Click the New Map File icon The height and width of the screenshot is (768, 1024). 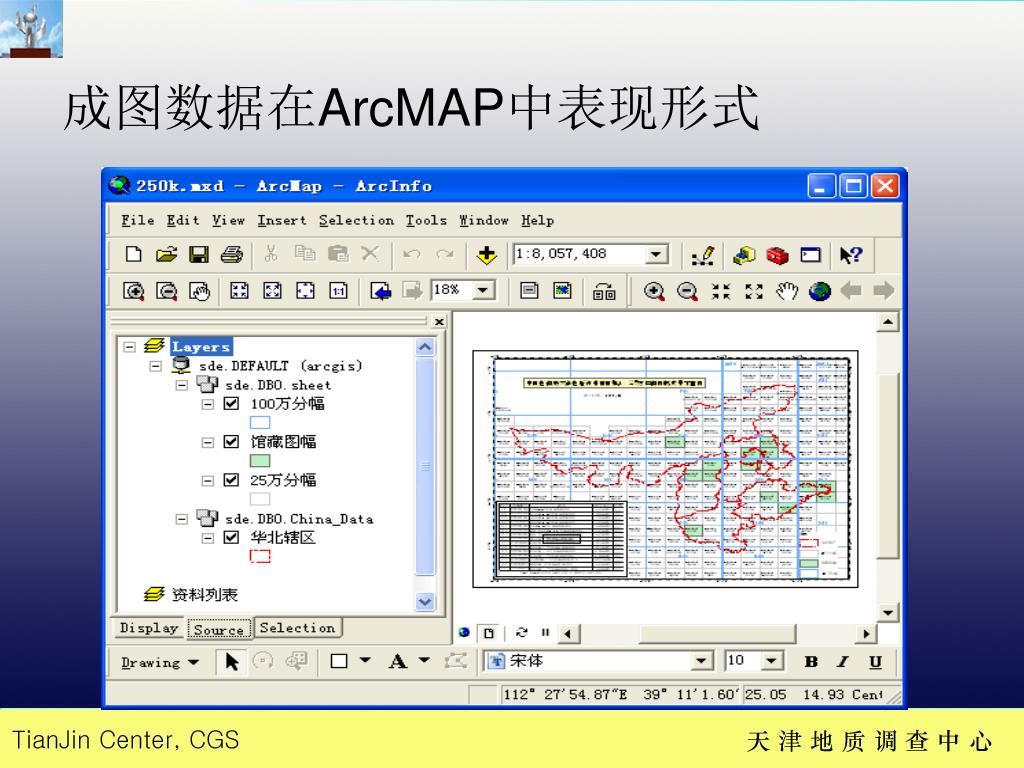[133, 254]
